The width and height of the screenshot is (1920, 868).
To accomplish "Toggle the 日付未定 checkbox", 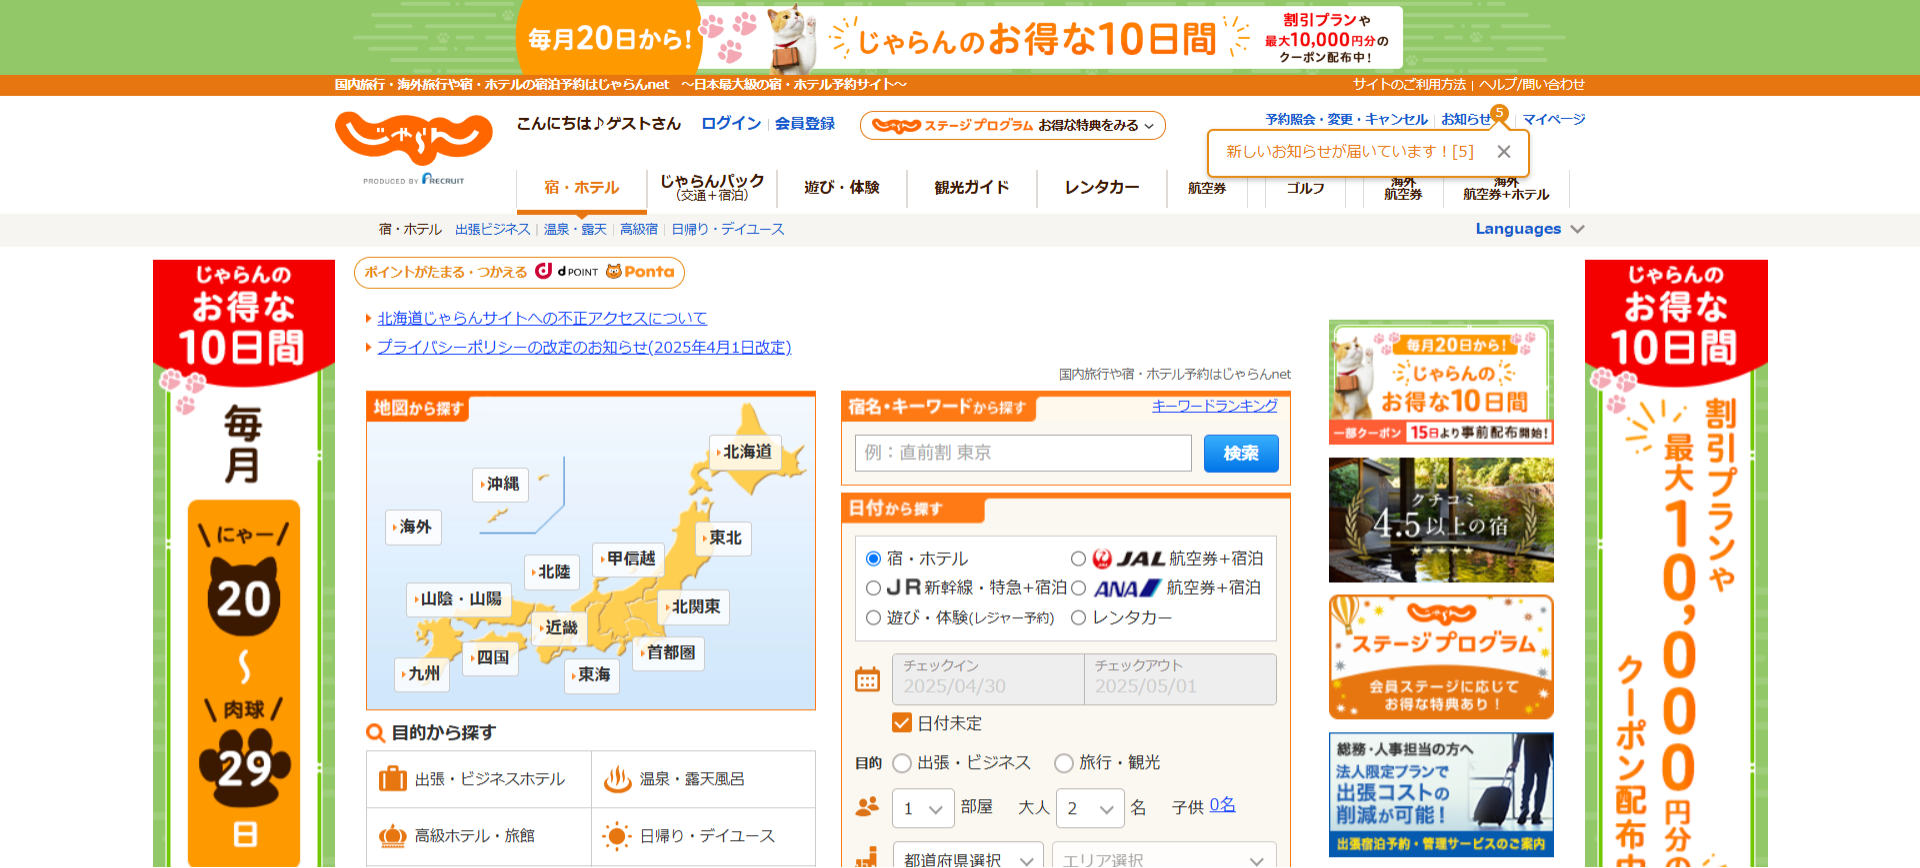I will (x=901, y=723).
